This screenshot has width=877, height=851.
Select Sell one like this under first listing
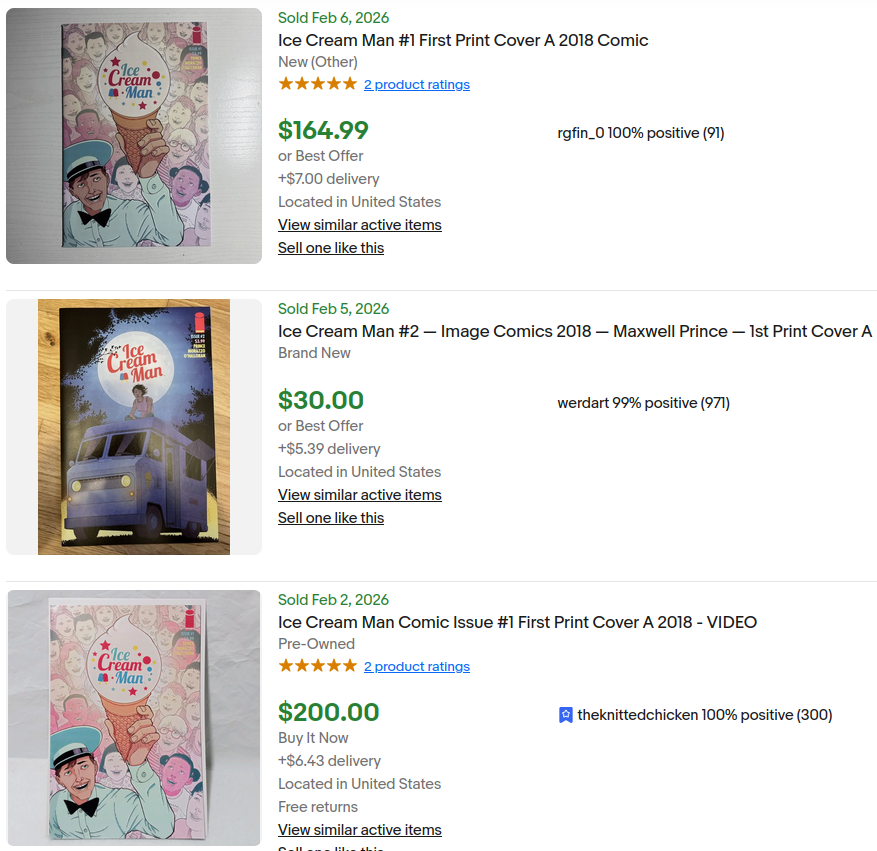pos(331,247)
